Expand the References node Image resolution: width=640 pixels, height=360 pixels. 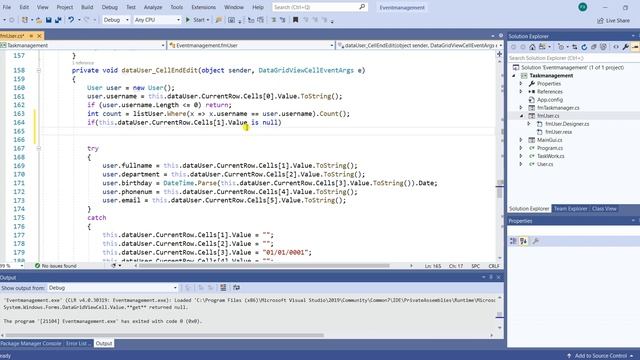521,91
